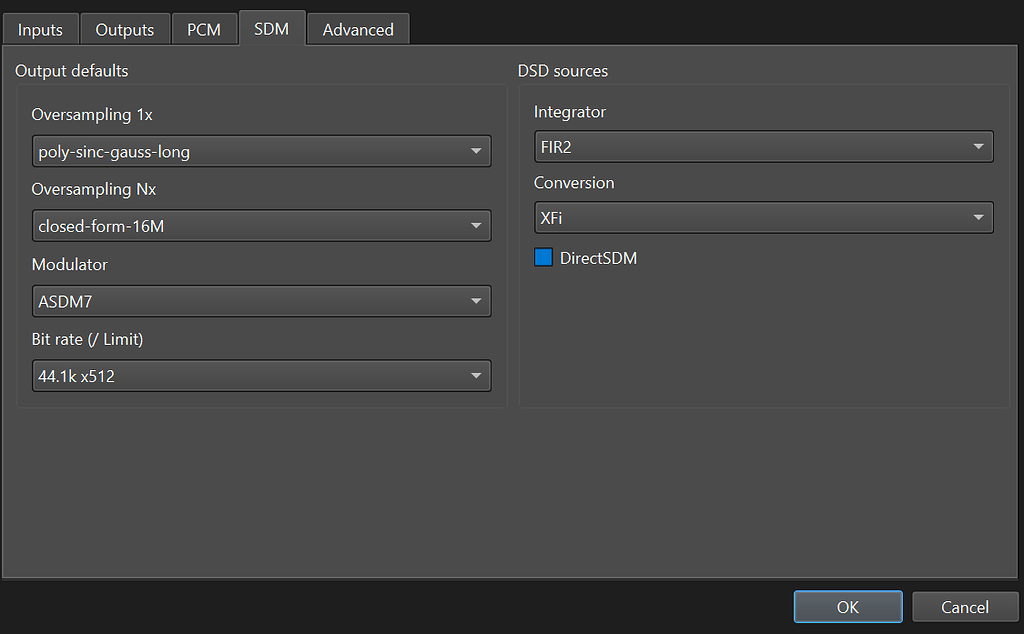Enable the DirectSDM checkbox
This screenshot has width=1024, height=634.
[543, 257]
